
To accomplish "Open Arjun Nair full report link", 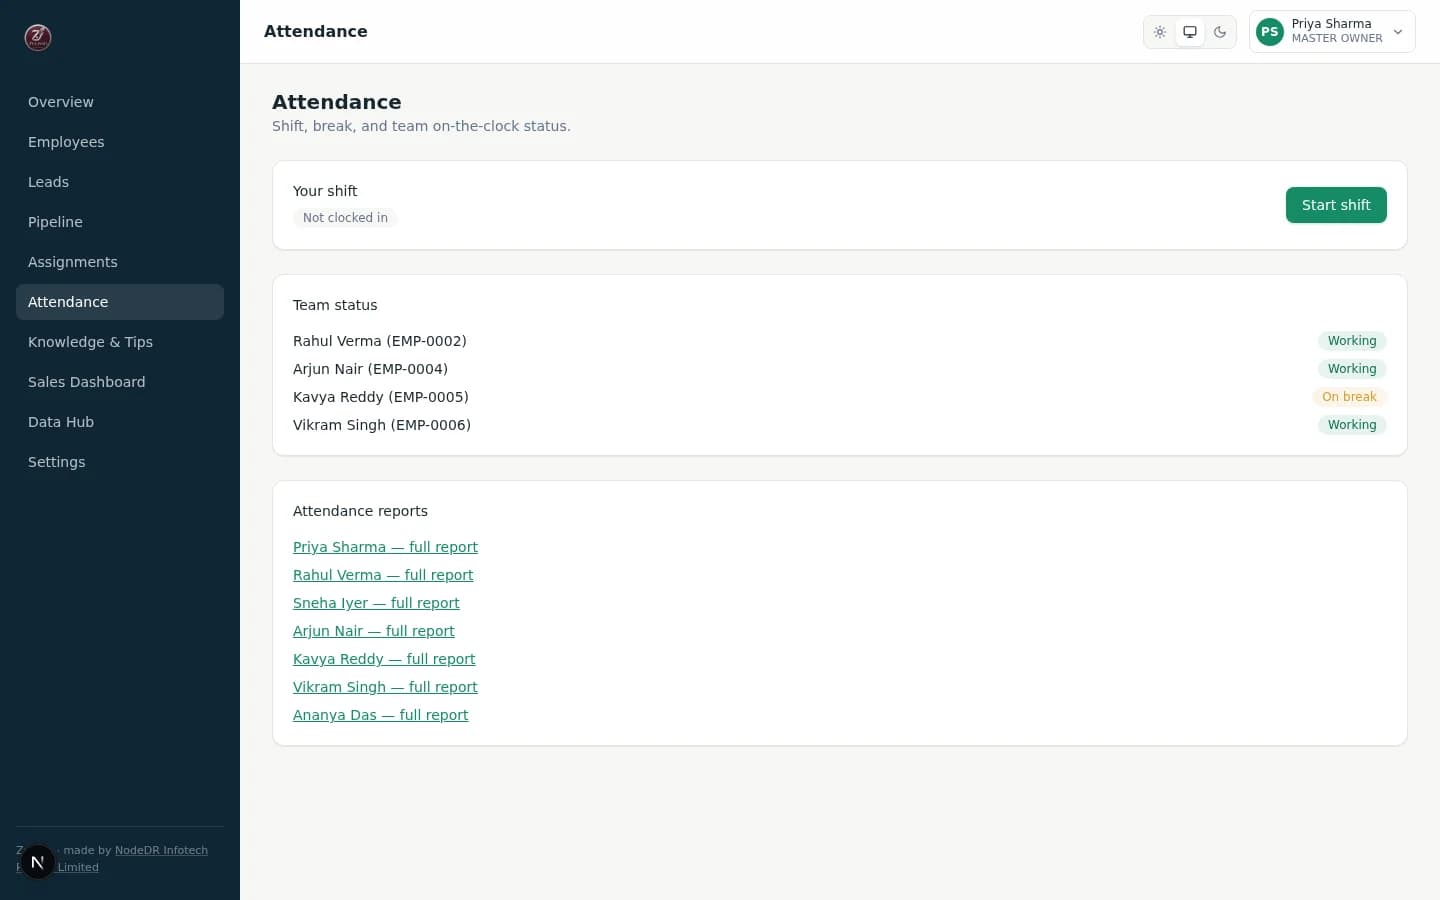I will point(374,631).
